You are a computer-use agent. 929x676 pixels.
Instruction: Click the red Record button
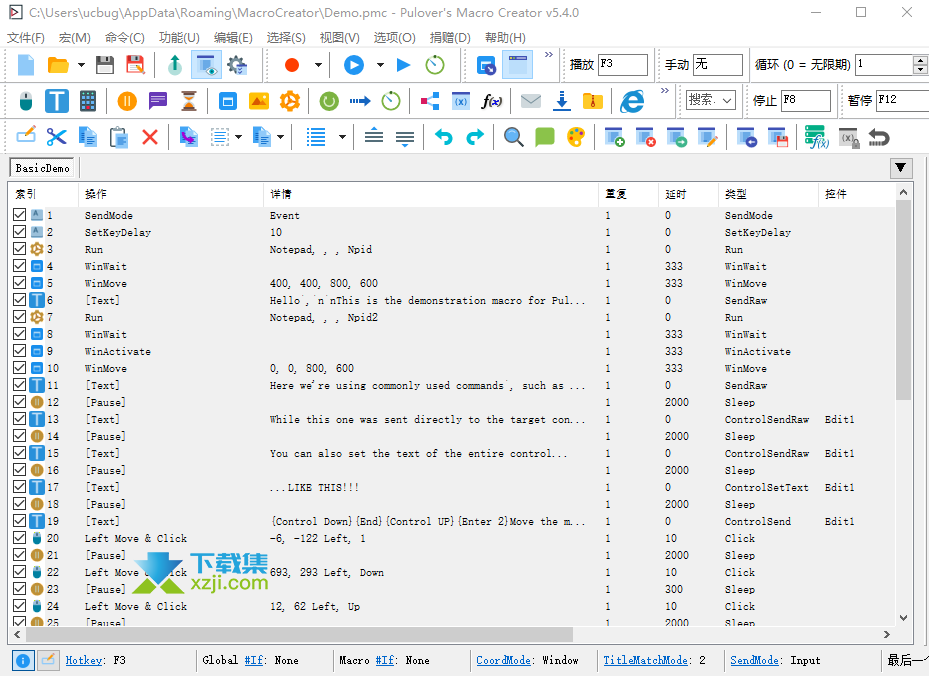point(291,65)
